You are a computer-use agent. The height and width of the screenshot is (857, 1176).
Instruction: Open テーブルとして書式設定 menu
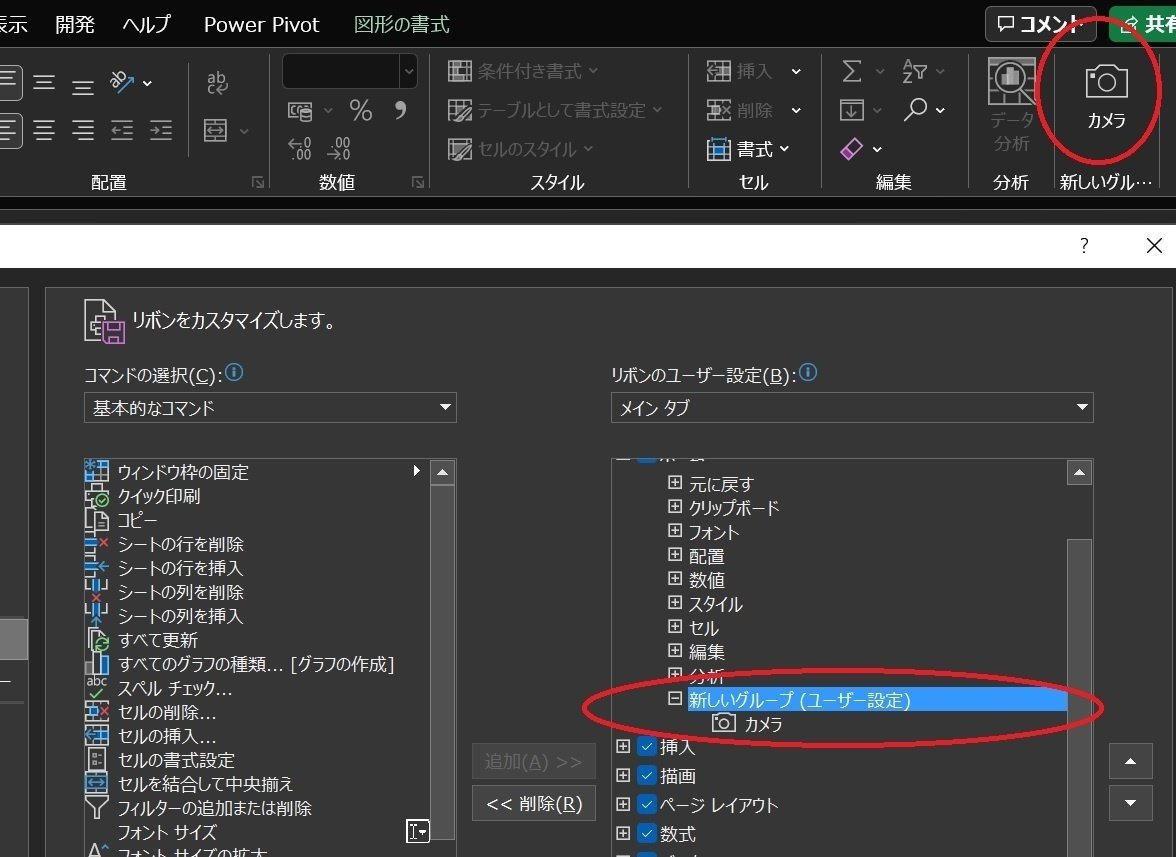point(555,110)
